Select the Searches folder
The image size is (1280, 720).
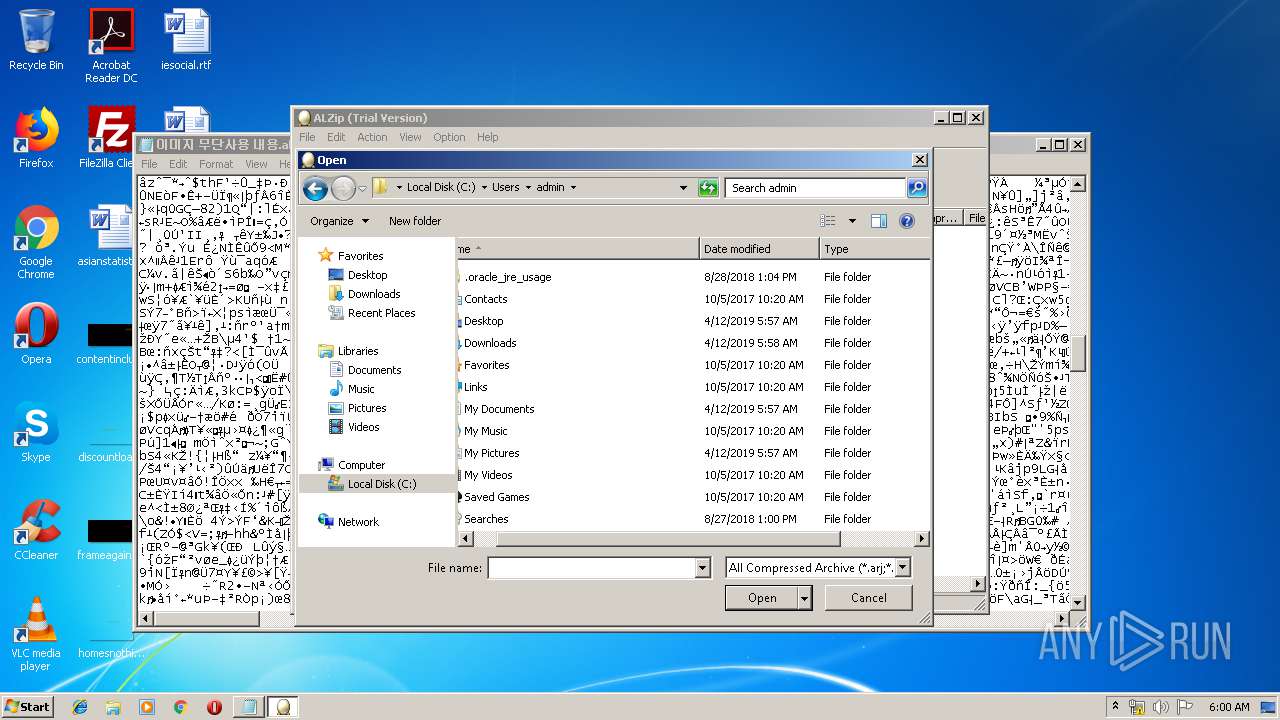point(486,519)
